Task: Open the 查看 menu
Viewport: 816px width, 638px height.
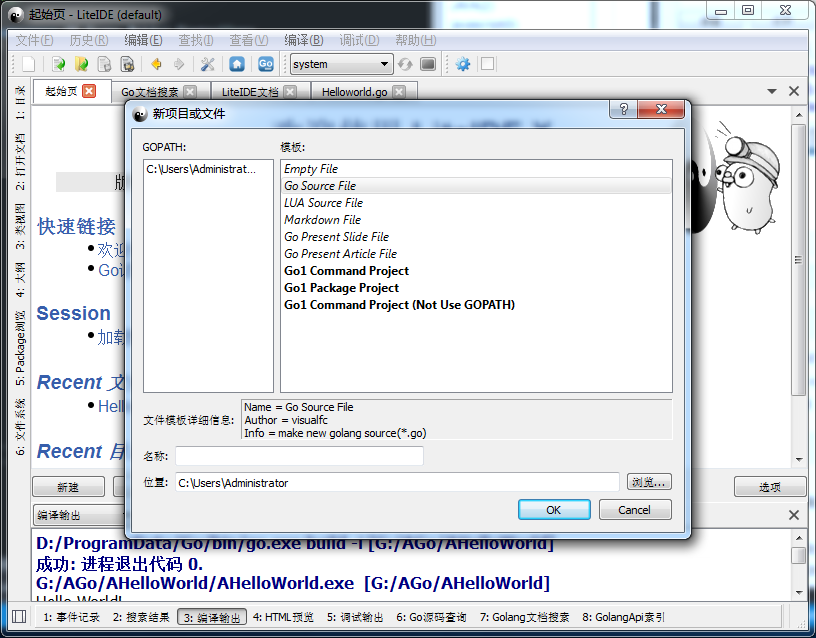Action: click(249, 40)
